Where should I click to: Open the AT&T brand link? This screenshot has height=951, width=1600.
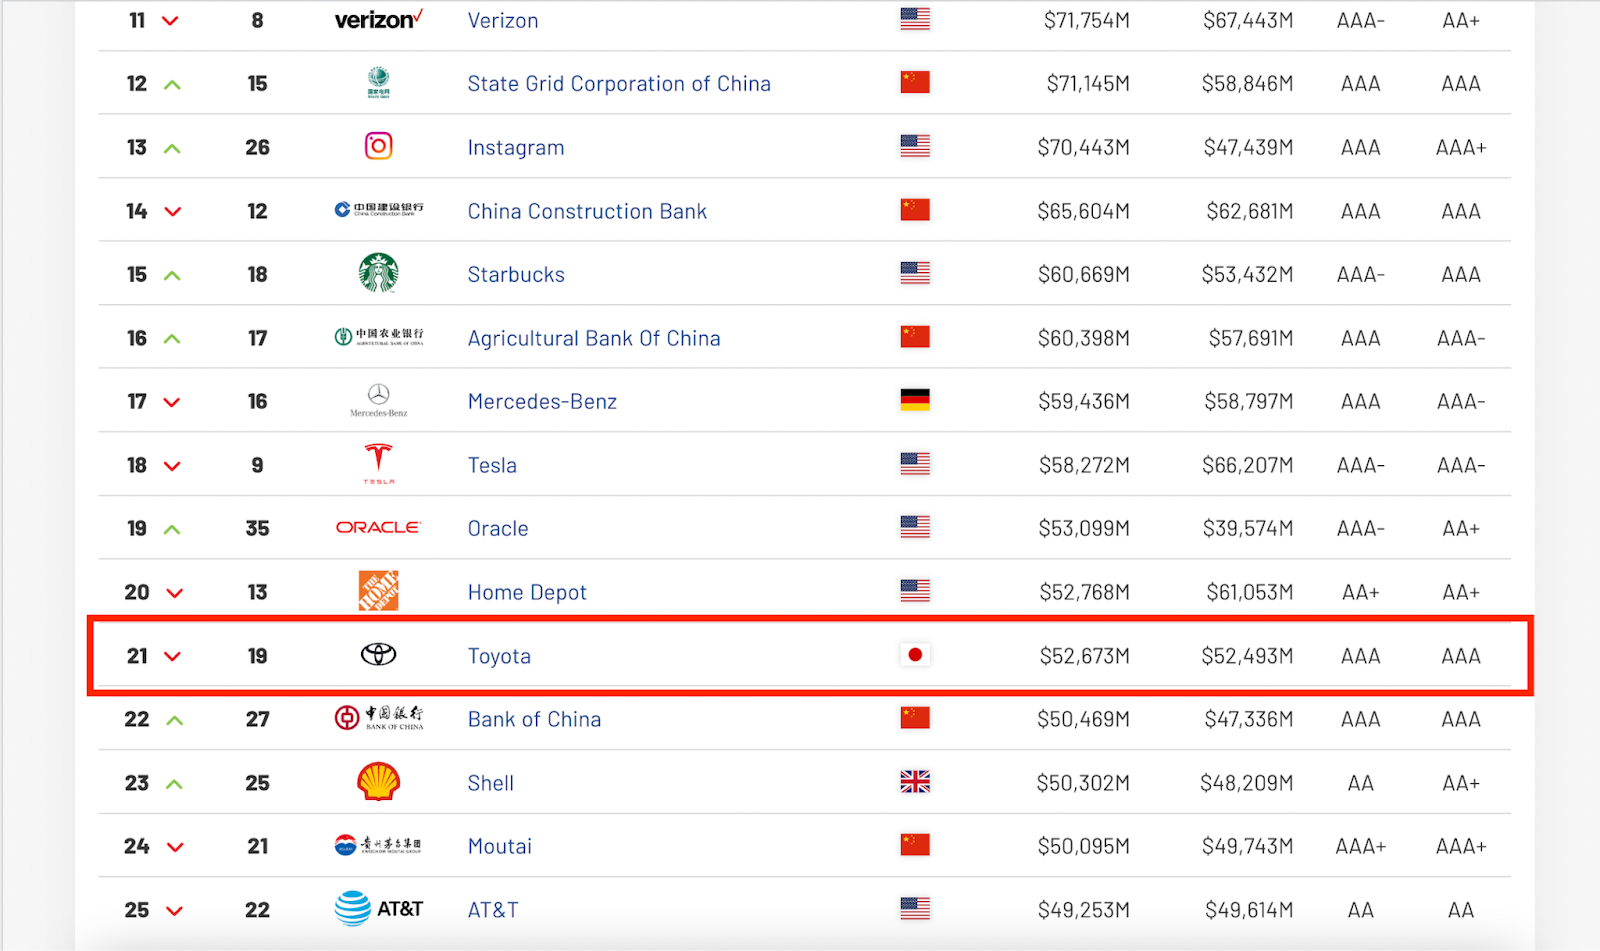tap(493, 910)
